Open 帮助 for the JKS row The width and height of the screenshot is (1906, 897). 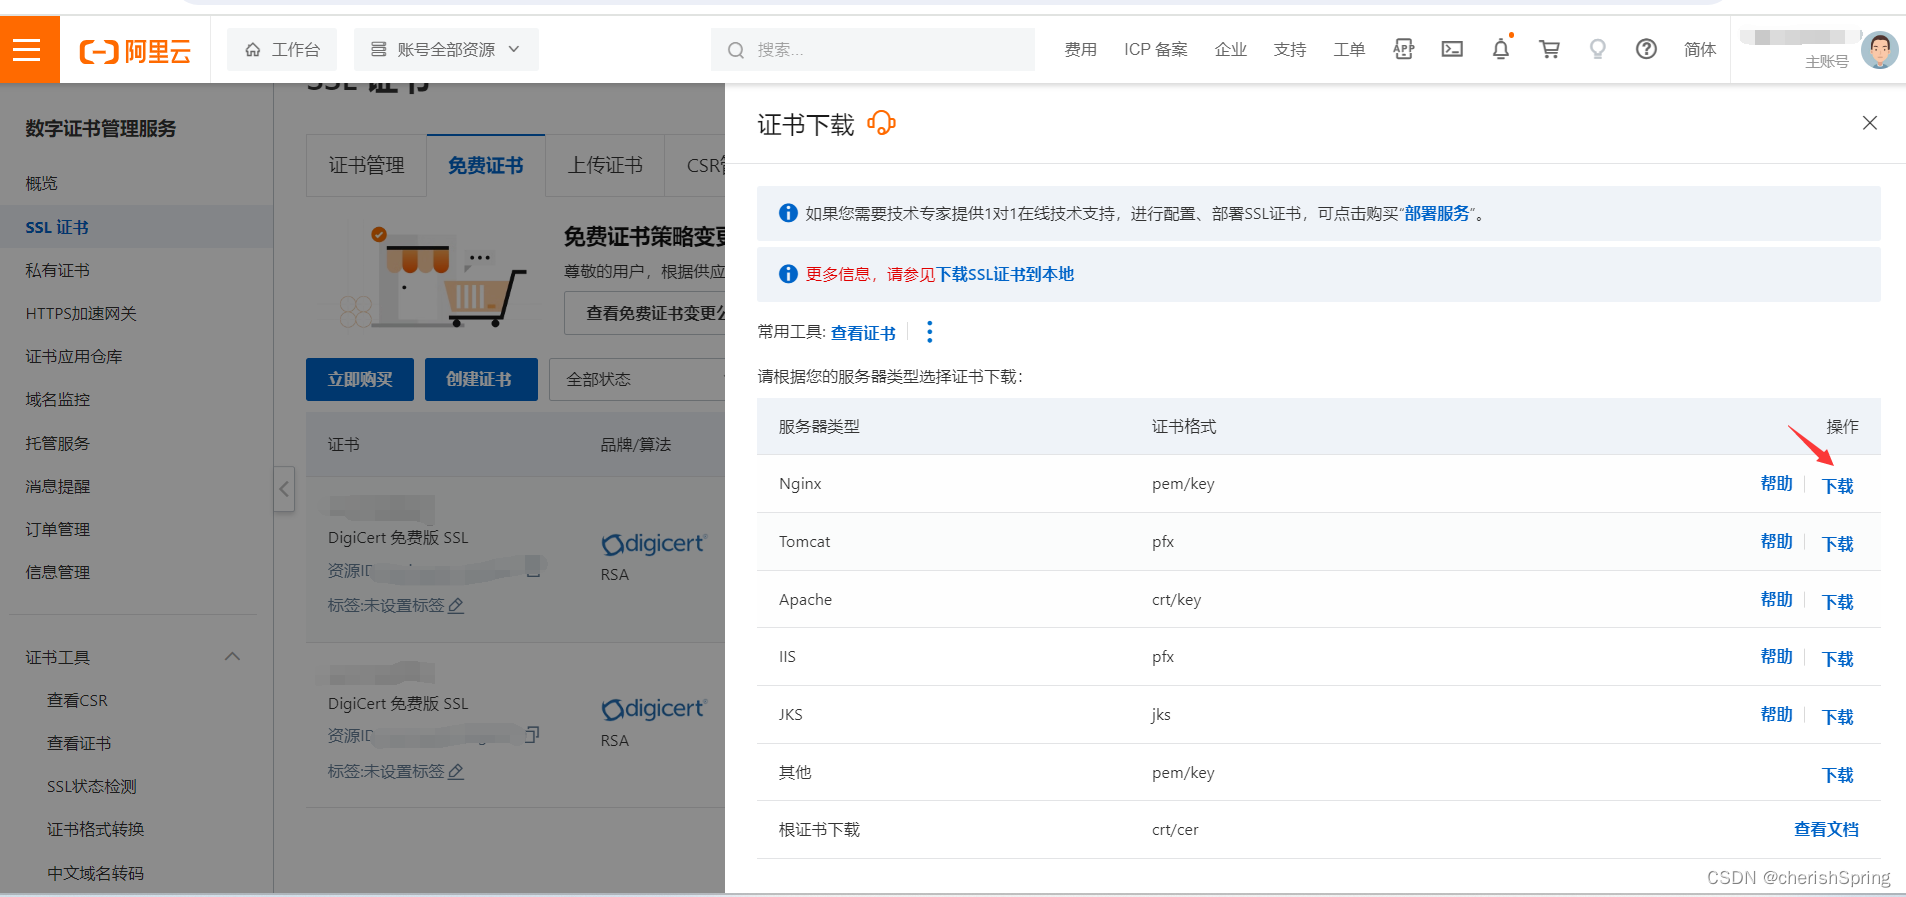[x=1776, y=715]
